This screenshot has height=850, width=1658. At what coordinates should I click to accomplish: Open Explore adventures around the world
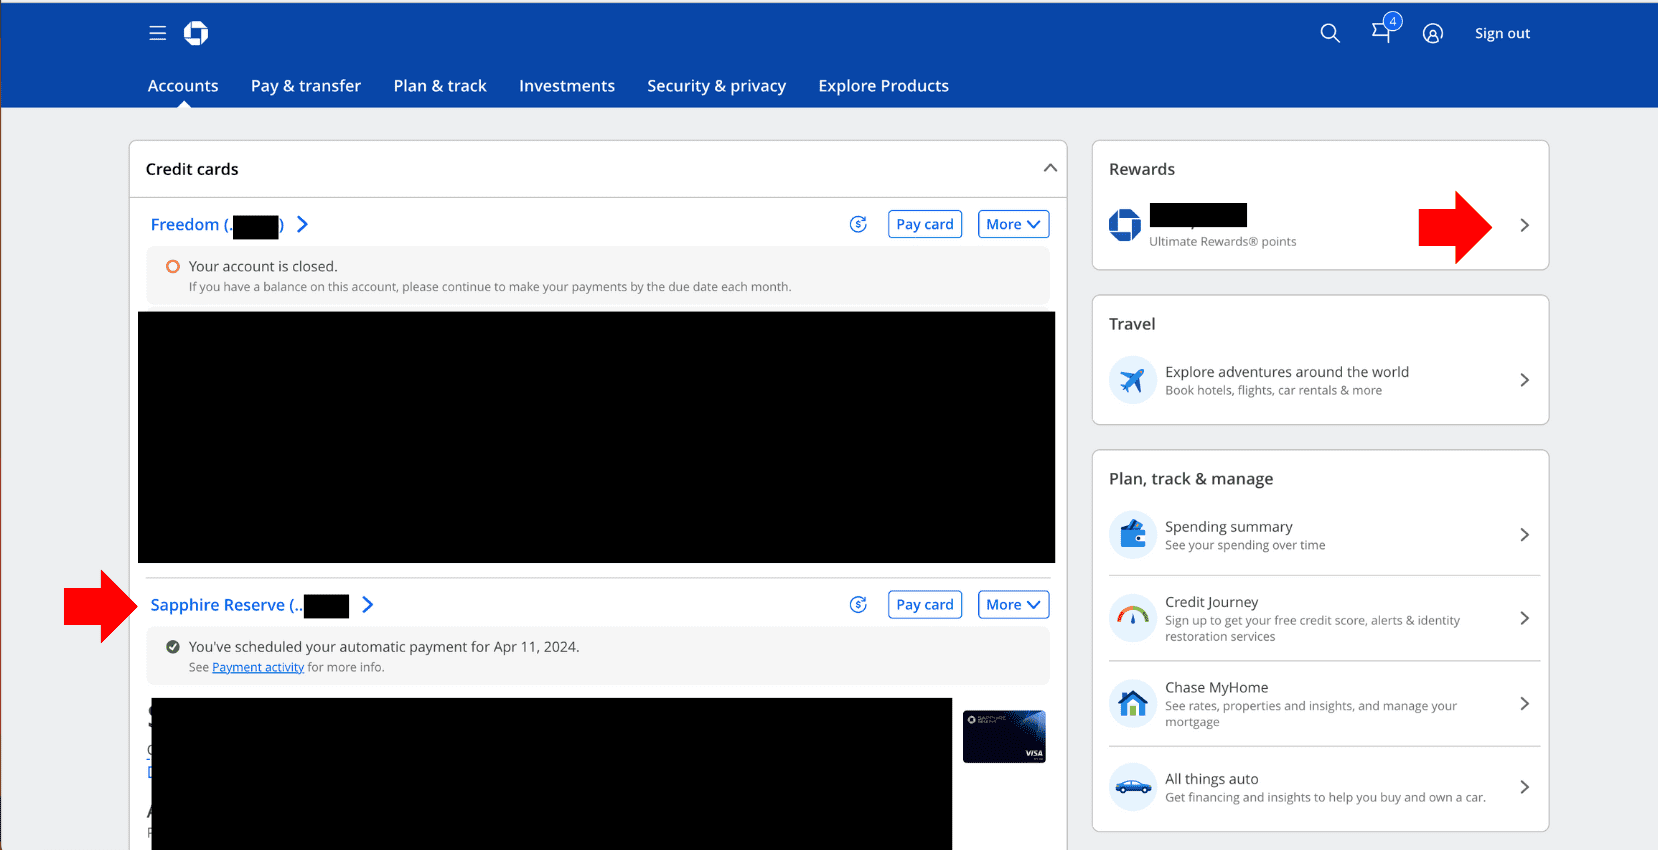(x=1287, y=372)
